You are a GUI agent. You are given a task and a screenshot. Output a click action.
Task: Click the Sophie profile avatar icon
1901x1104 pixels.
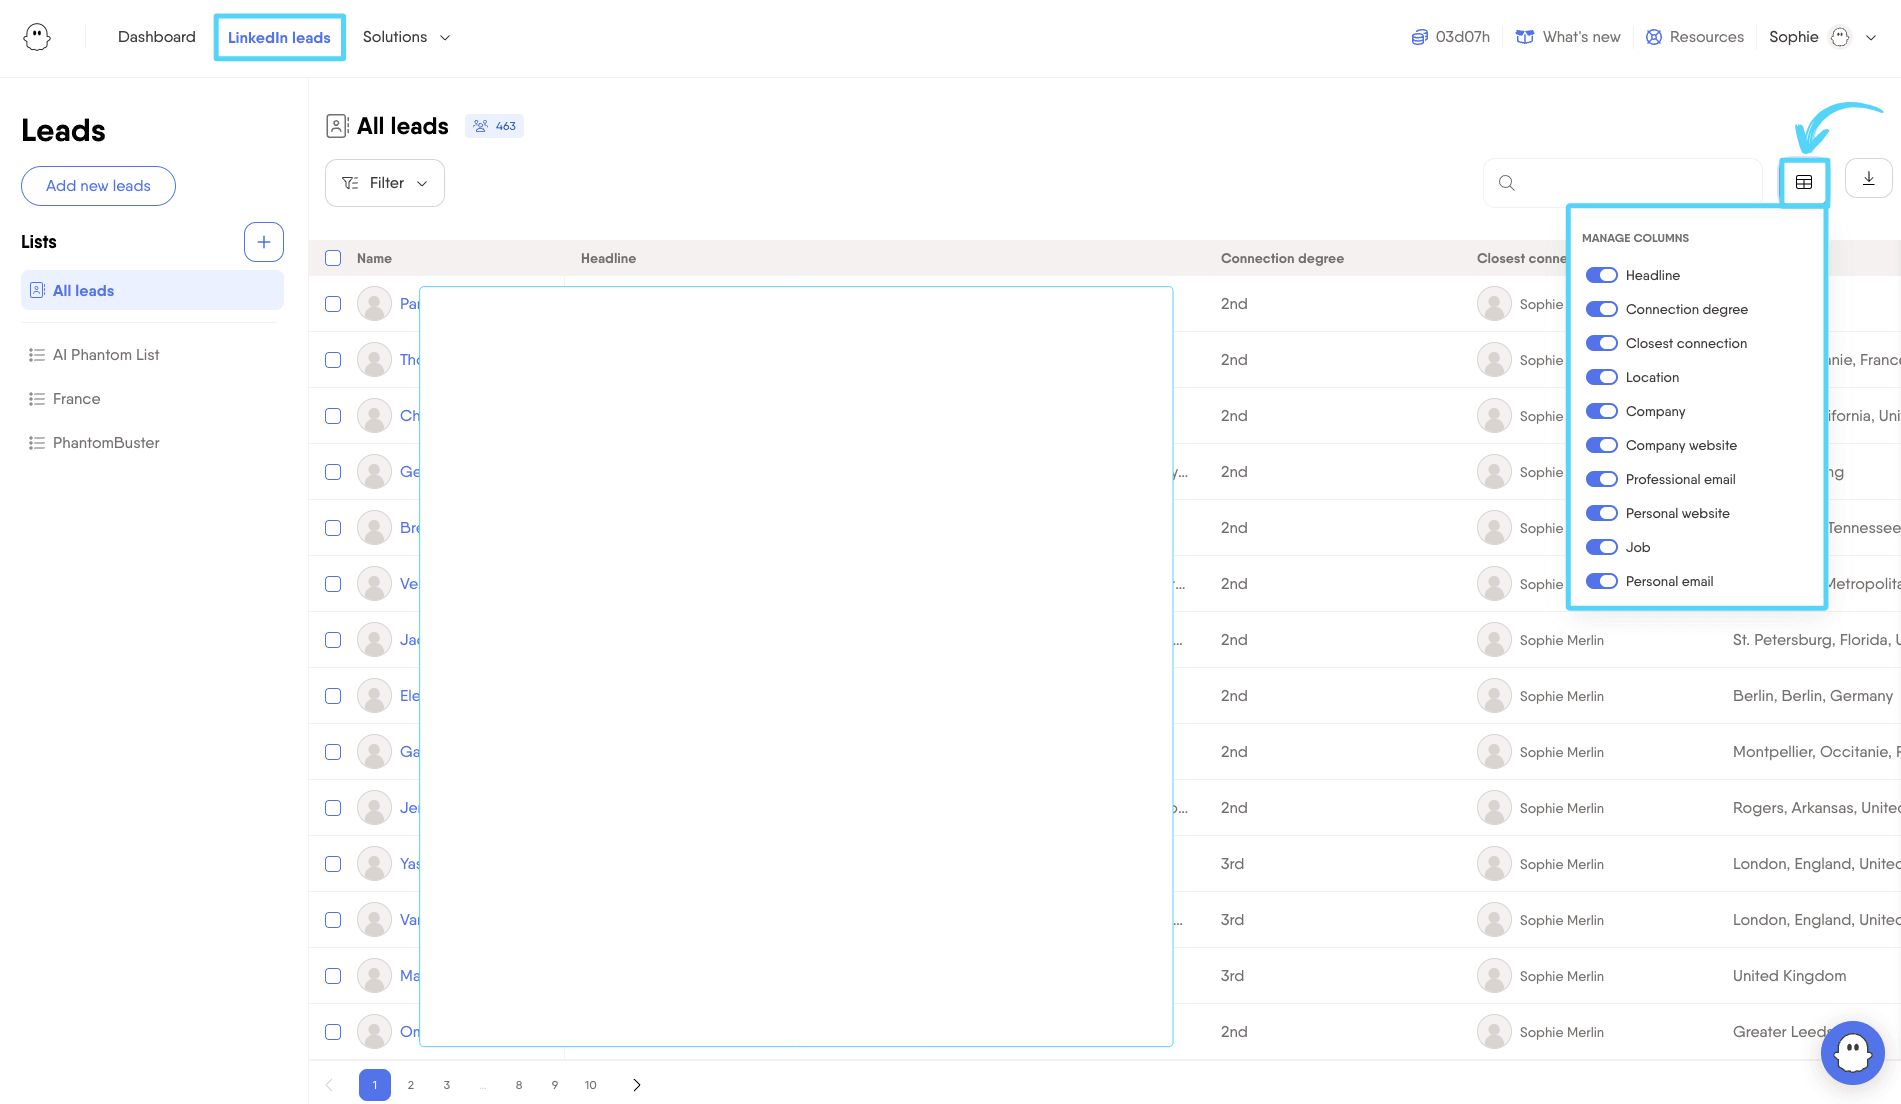click(x=1840, y=37)
